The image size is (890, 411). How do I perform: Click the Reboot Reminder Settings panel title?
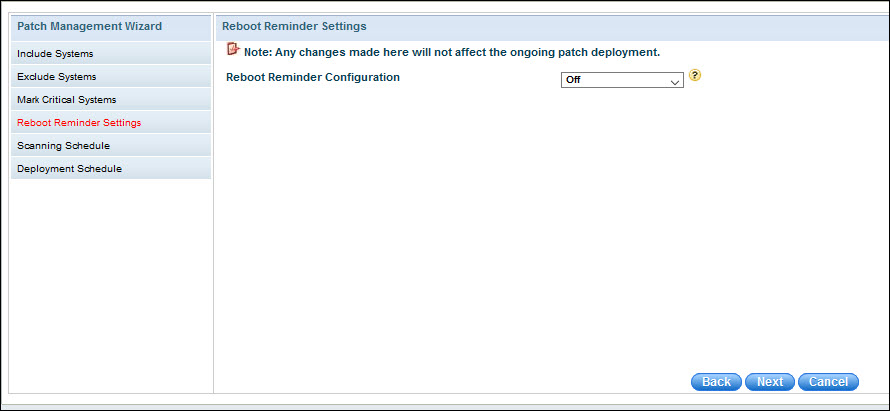[294, 26]
